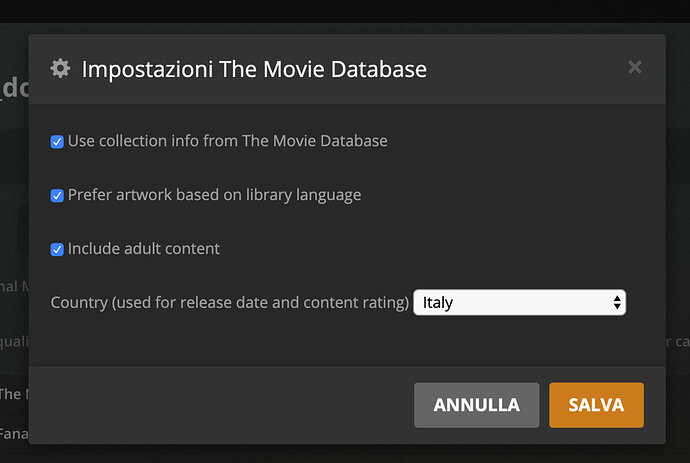This screenshot has height=463, width=690.
Task: Click the 'Impostazioni The Movie Database' title
Action: 254,69
